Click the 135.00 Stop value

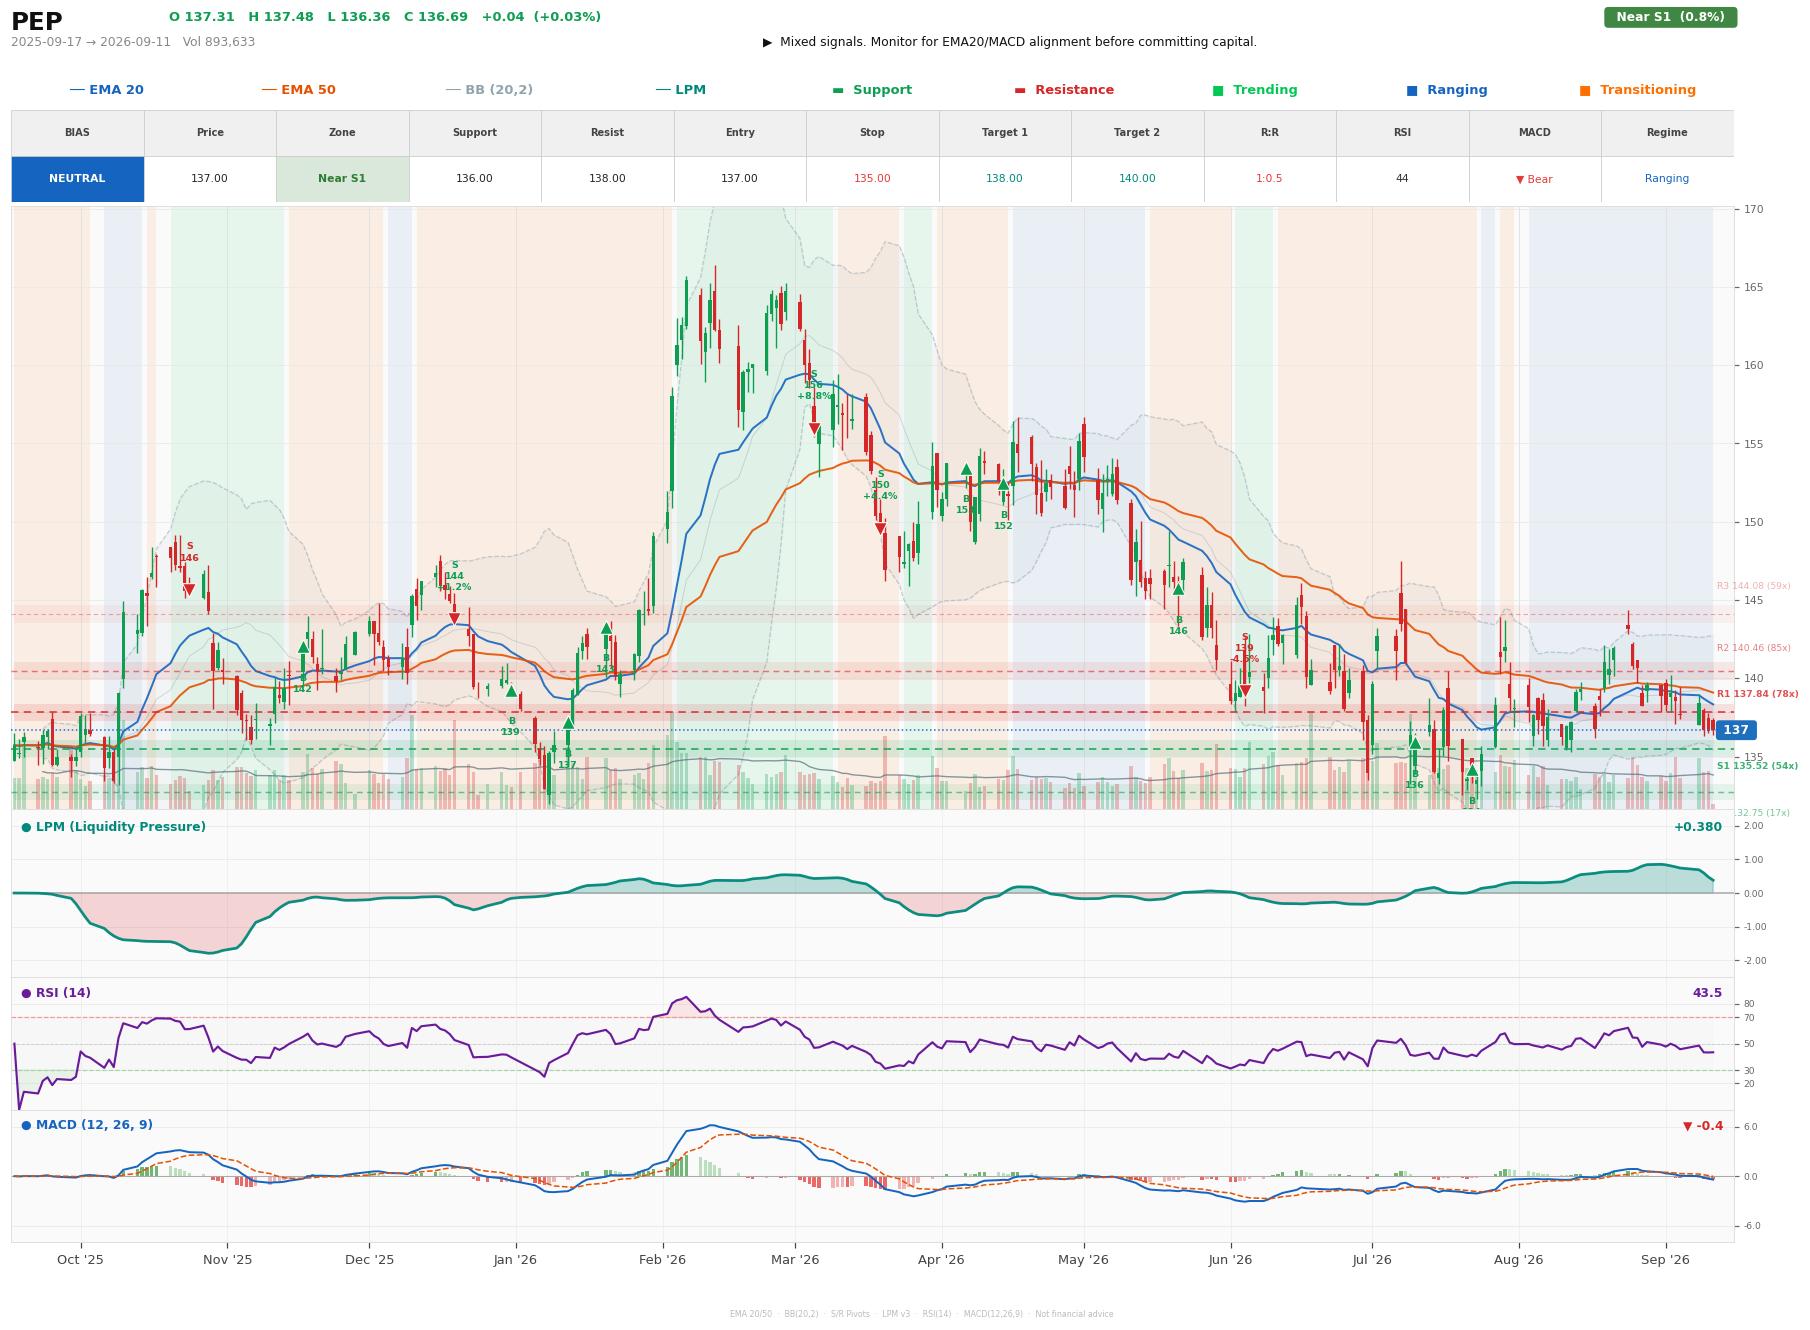pyautogui.click(x=872, y=179)
